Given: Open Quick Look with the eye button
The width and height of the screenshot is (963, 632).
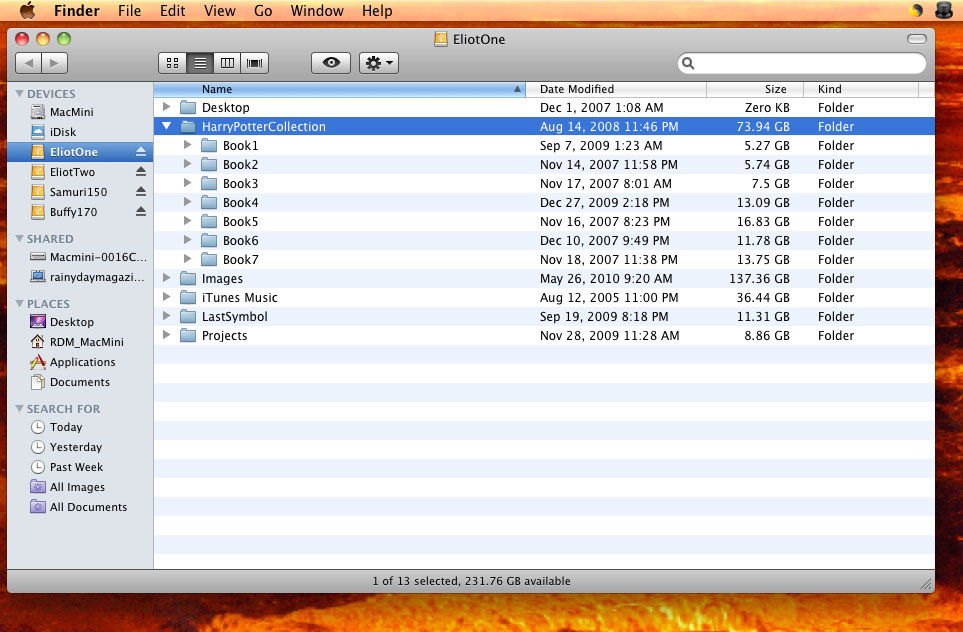Looking at the screenshot, I should 331,63.
